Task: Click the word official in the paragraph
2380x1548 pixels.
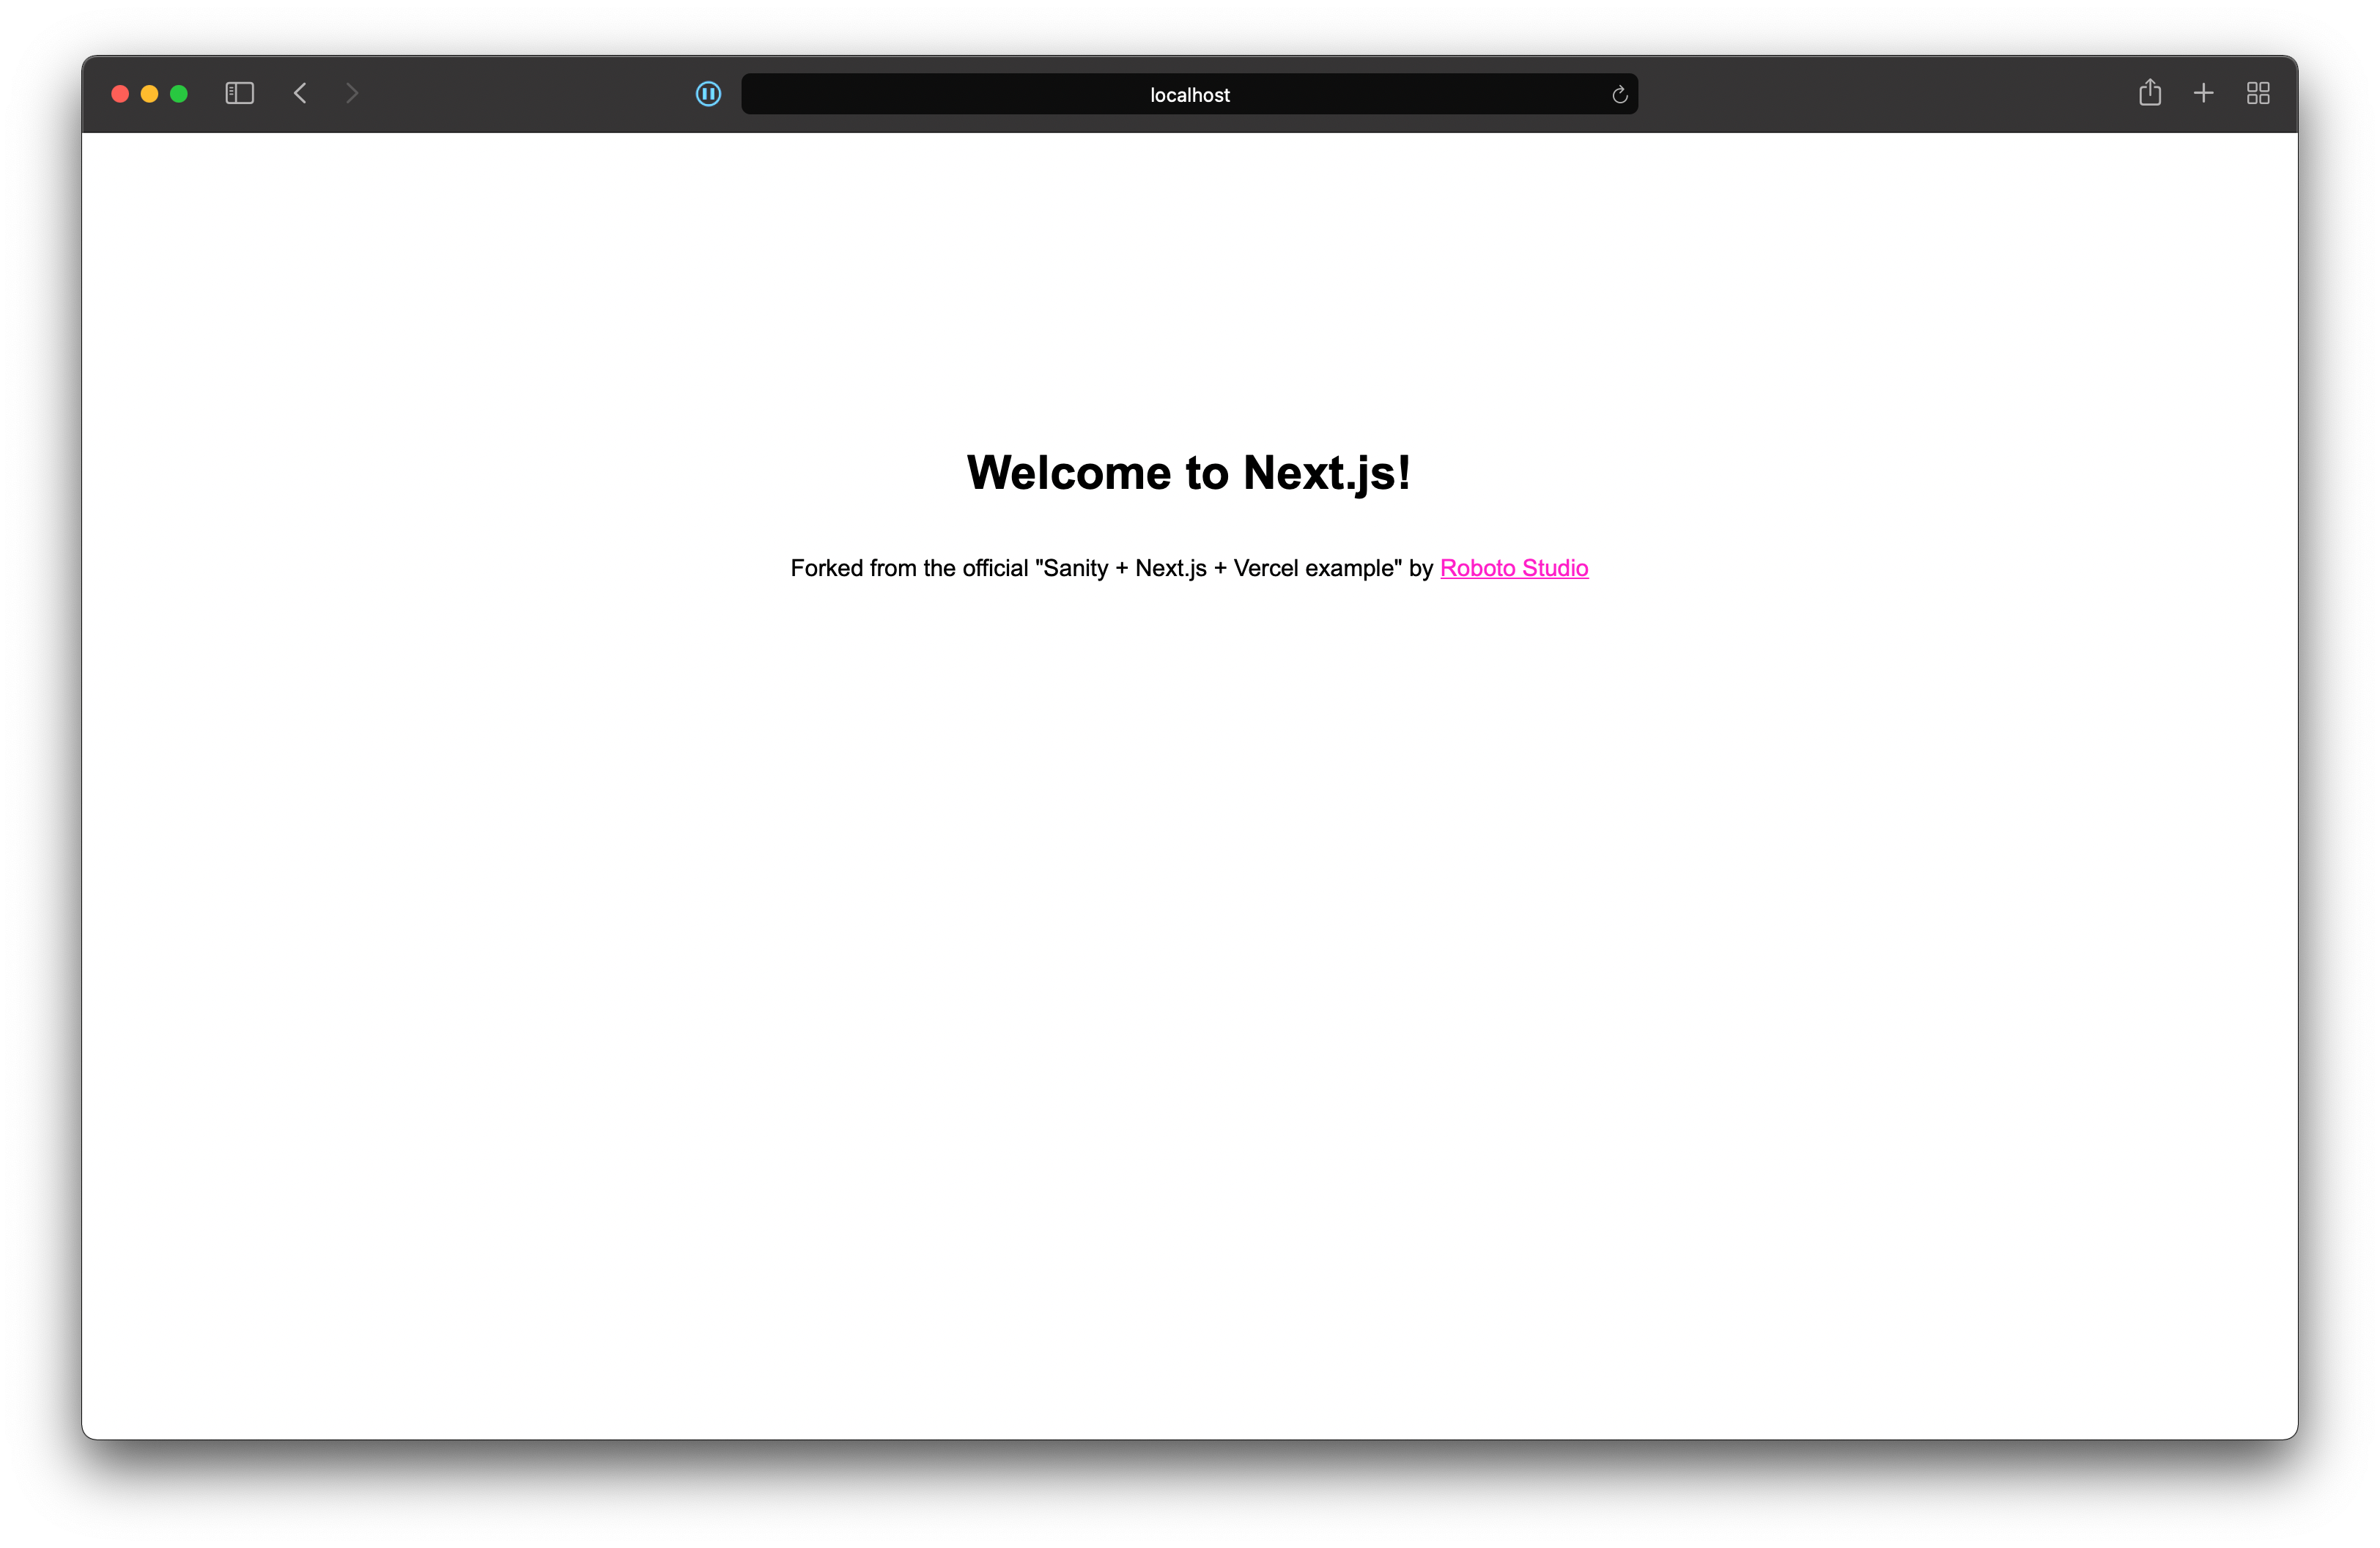Action: click(994, 568)
